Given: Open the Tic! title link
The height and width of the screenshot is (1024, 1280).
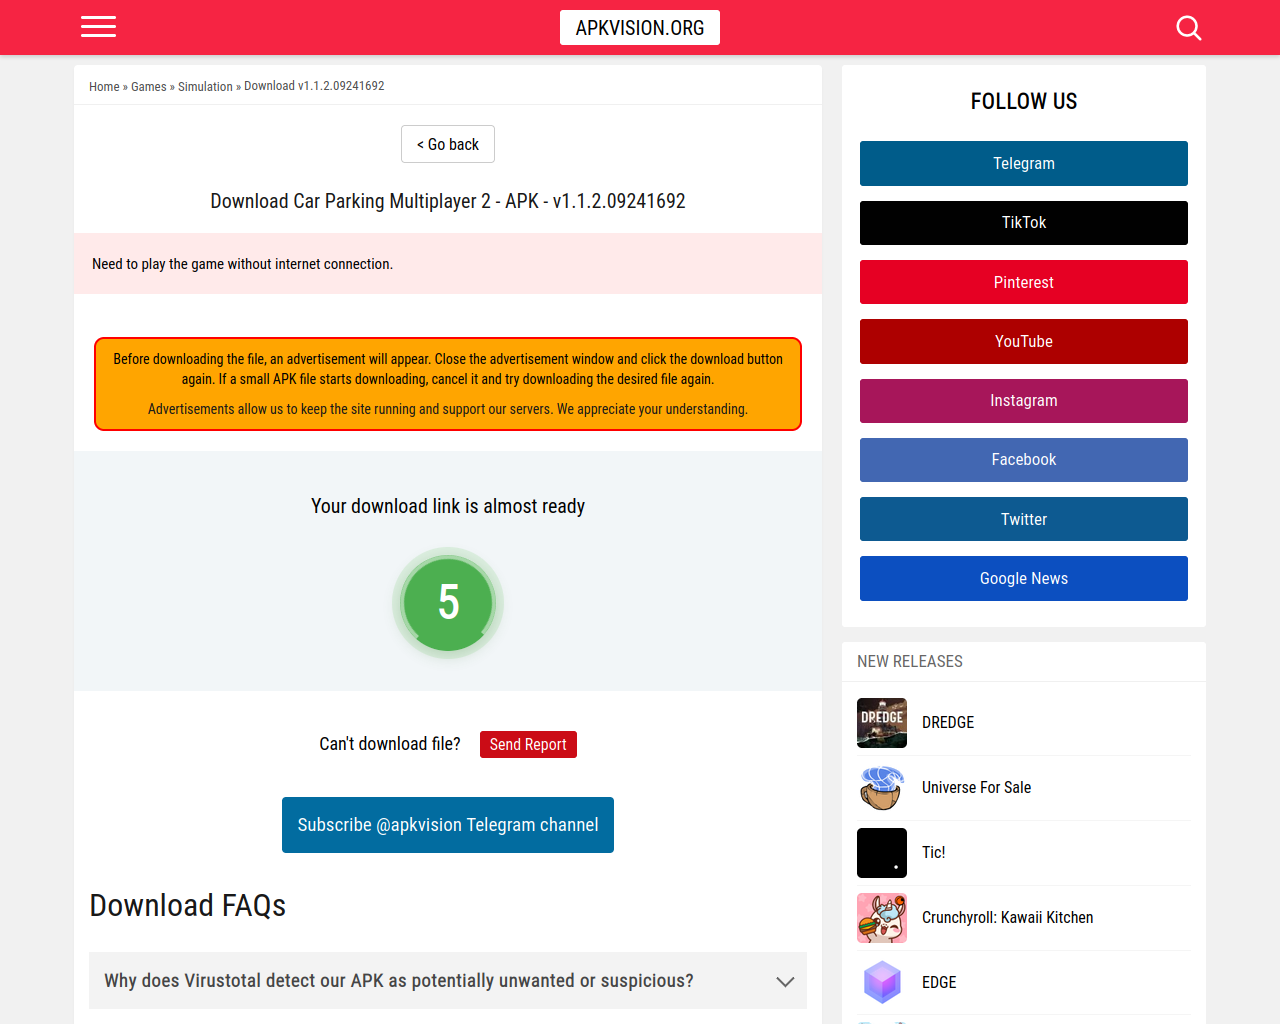Looking at the screenshot, I should (933, 852).
